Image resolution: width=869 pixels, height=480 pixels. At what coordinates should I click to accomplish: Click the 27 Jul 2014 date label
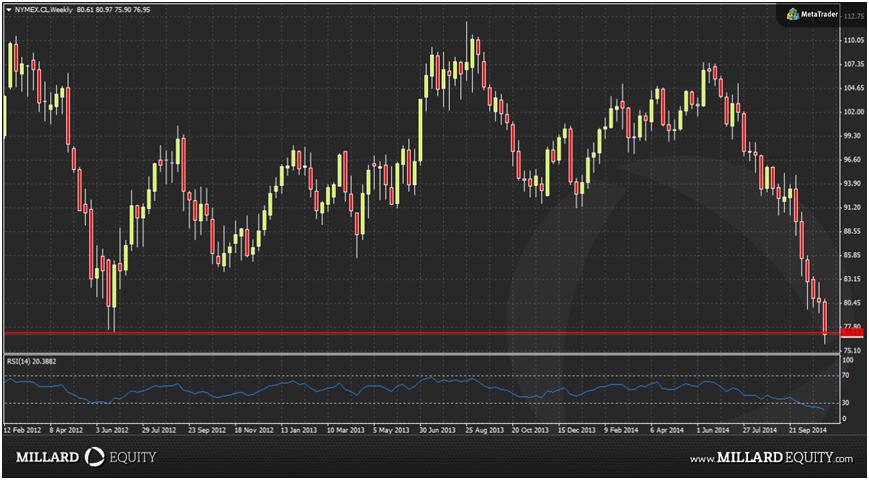[x=760, y=430]
